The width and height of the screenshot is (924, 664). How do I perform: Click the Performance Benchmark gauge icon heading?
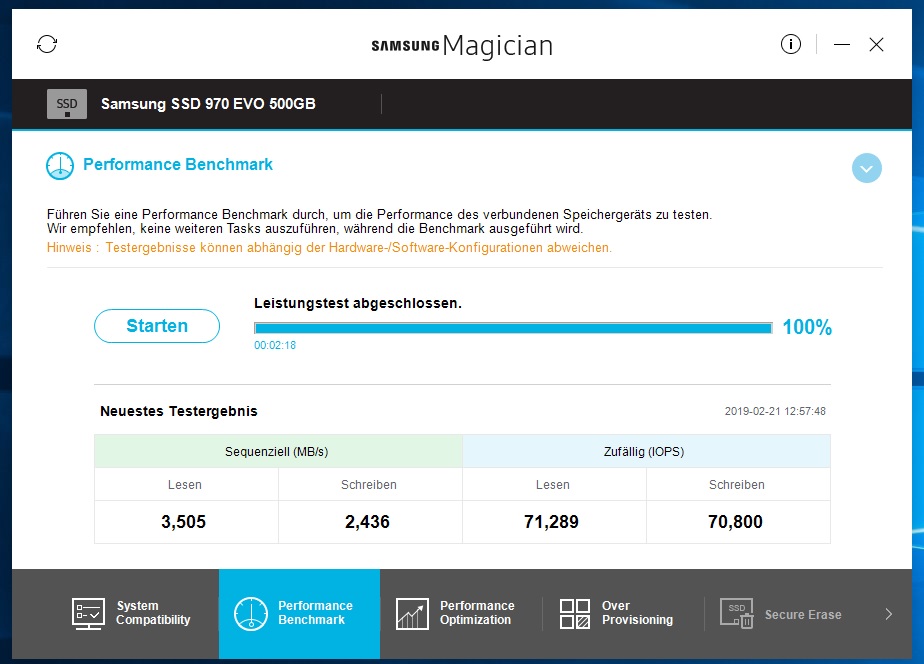[60, 166]
